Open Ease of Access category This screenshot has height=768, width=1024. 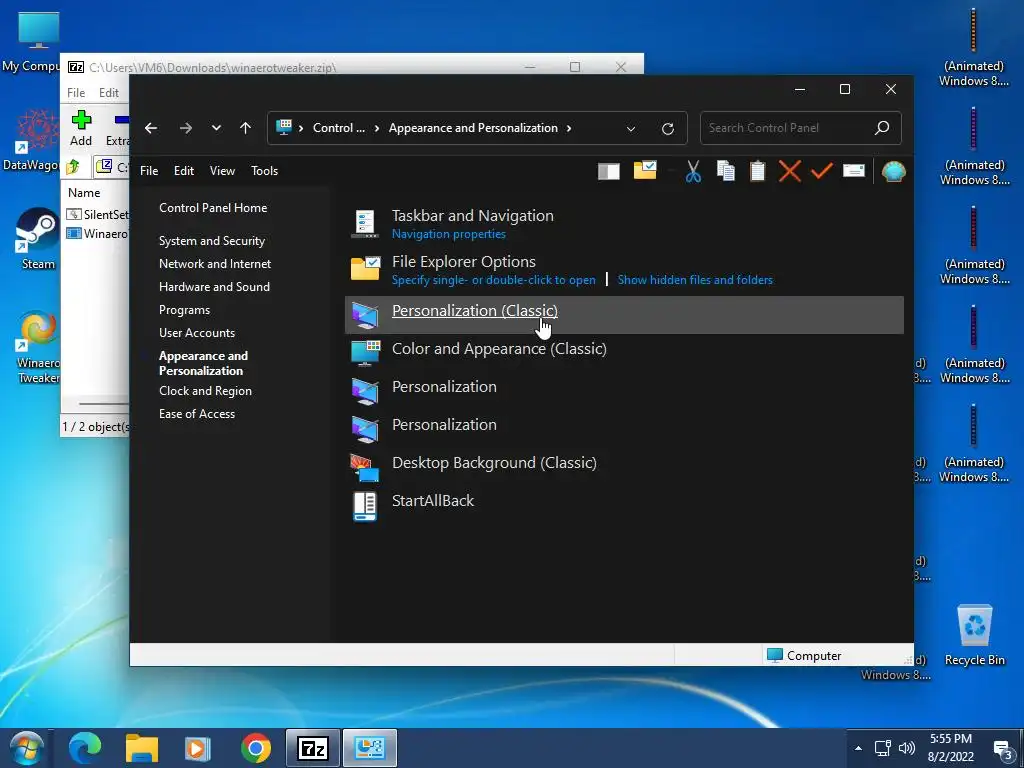tap(197, 413)
